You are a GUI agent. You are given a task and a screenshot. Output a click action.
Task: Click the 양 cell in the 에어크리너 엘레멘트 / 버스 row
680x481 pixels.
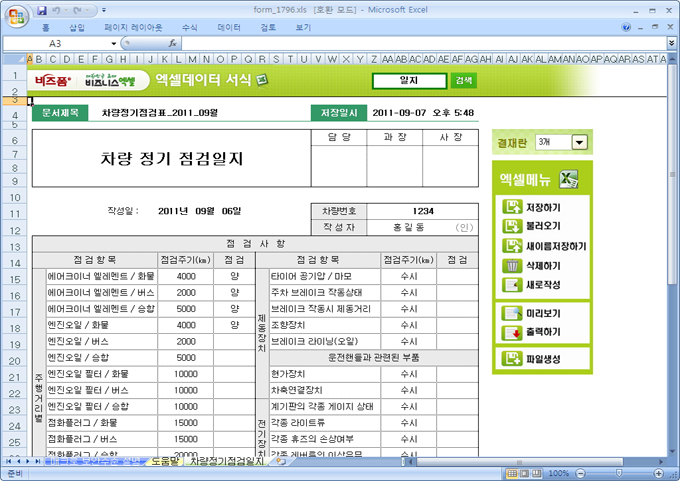click(x=235, y=293)
